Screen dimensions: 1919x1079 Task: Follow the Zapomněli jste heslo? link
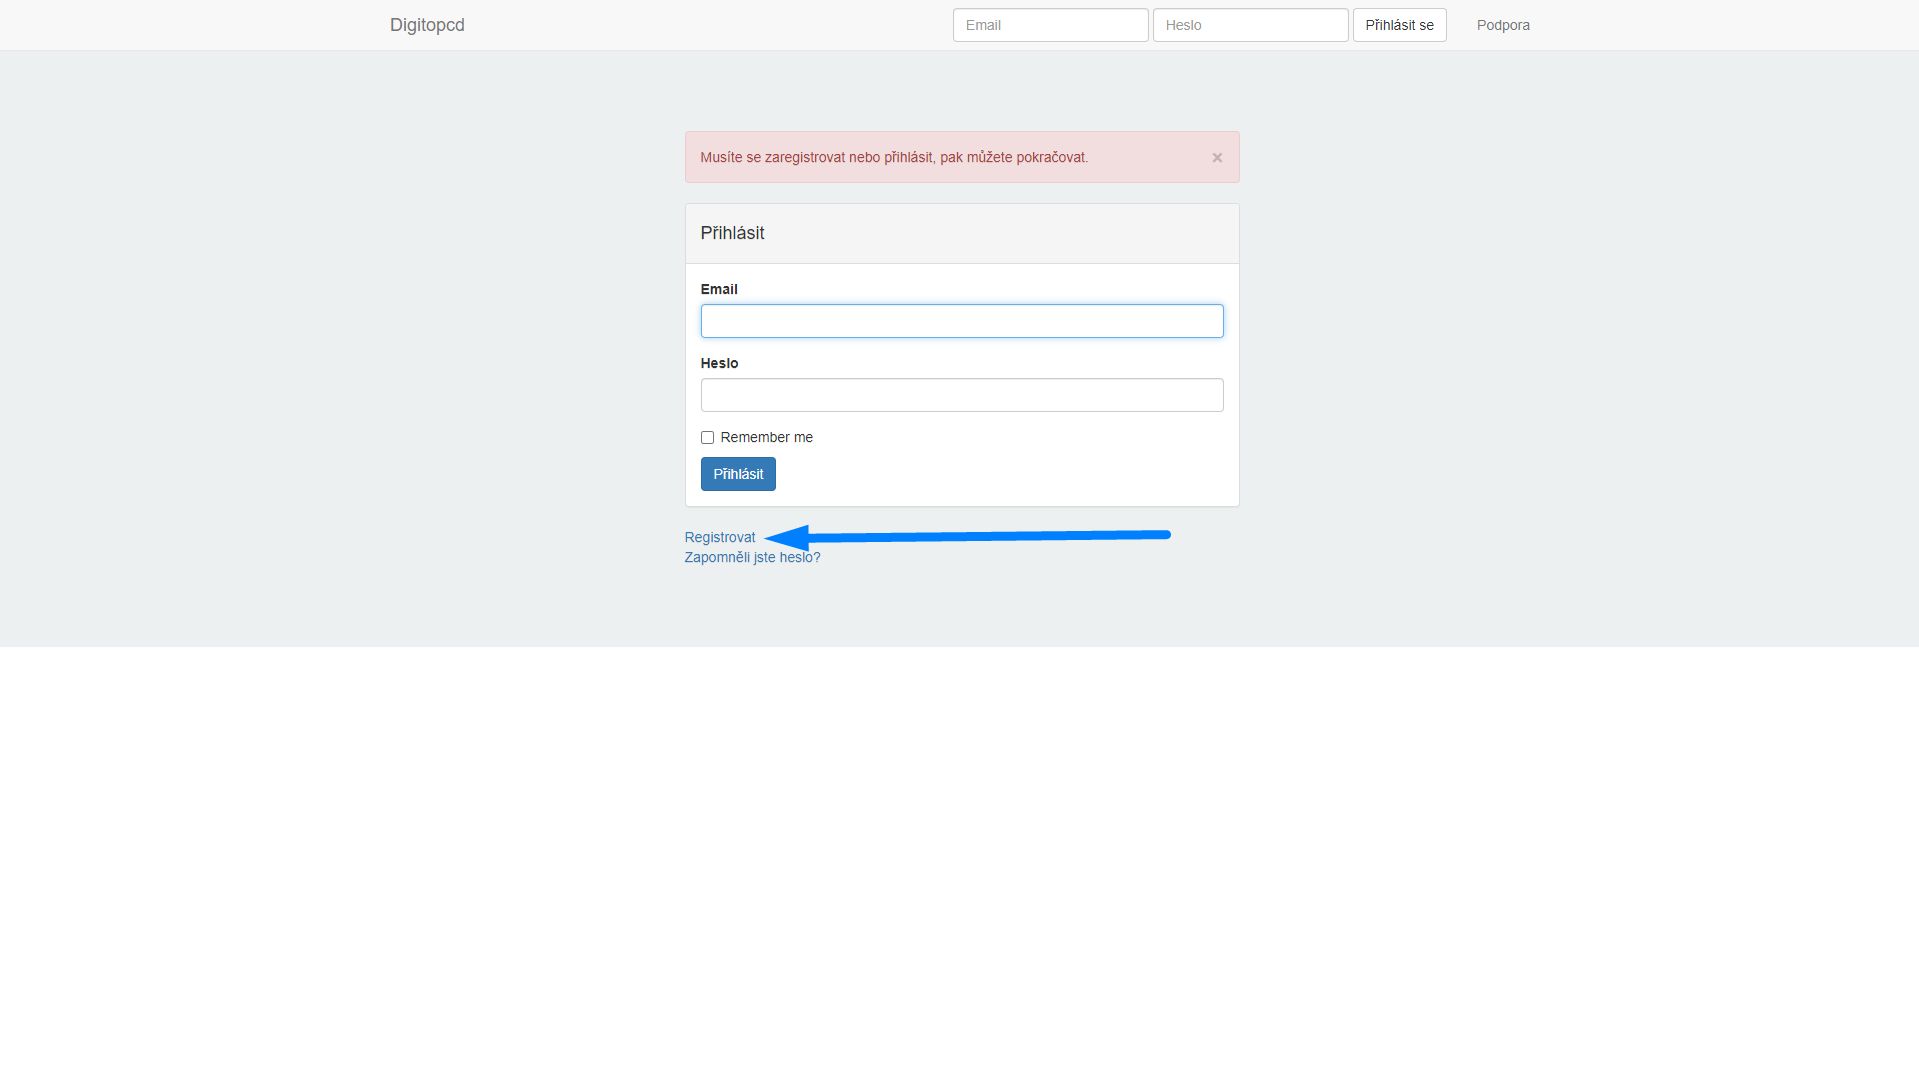pyautogui.click(x=752, y=558)
